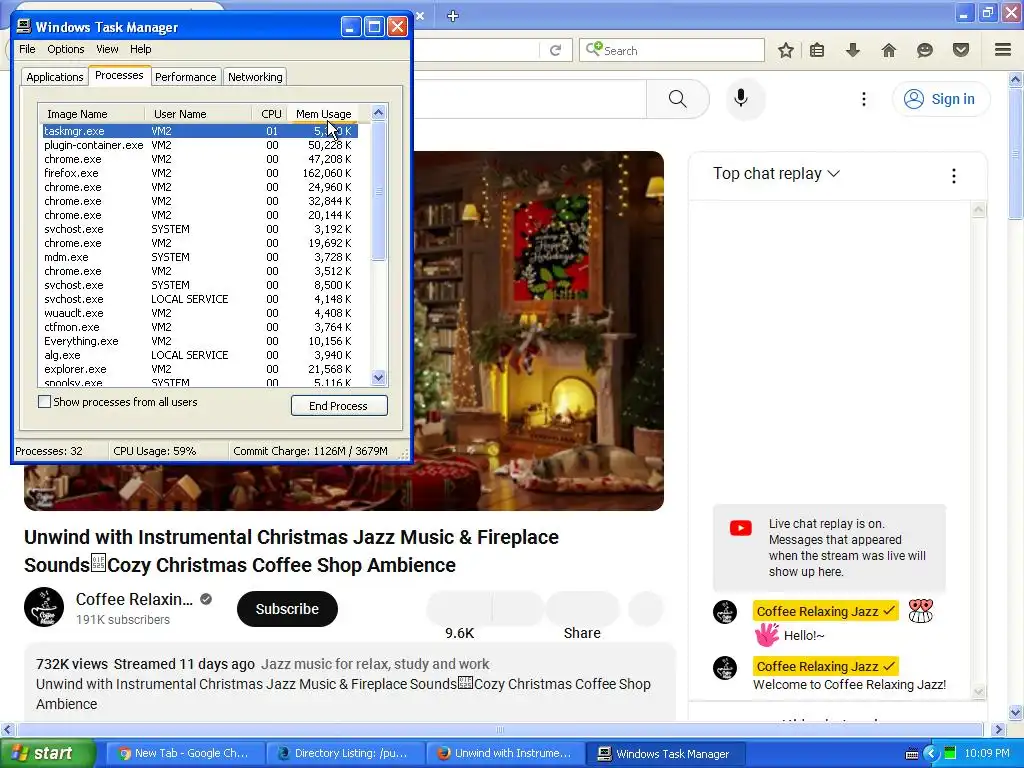Select the explorer.exe process row

[200, 369]
